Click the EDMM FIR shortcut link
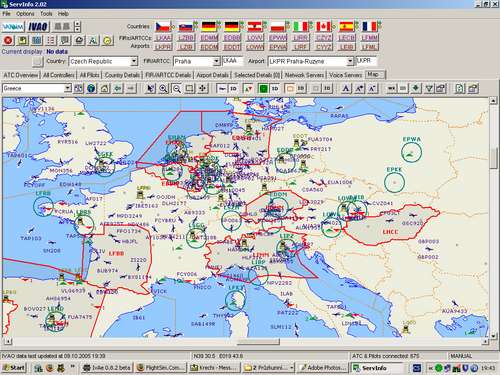 pos(209,38)
